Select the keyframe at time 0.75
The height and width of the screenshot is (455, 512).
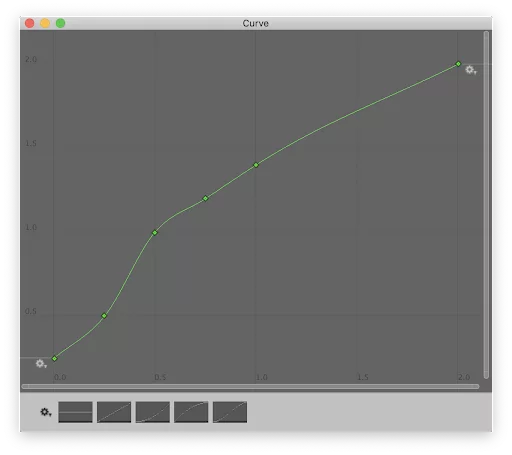tap(205, 198)
